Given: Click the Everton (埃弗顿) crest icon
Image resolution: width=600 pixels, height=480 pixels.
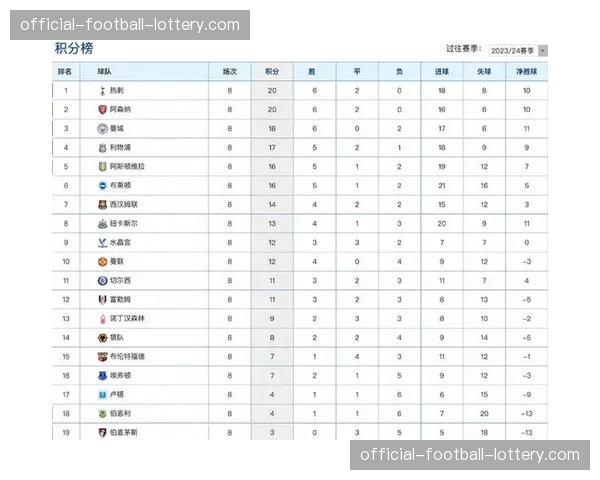Looking at the screenshot, I should click(102, 376).
